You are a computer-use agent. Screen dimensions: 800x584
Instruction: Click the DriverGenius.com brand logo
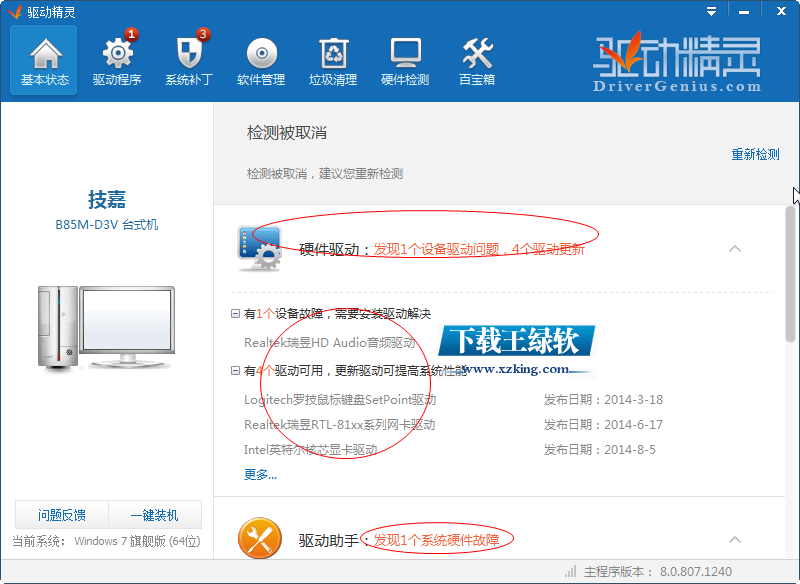tap(676, 62)
